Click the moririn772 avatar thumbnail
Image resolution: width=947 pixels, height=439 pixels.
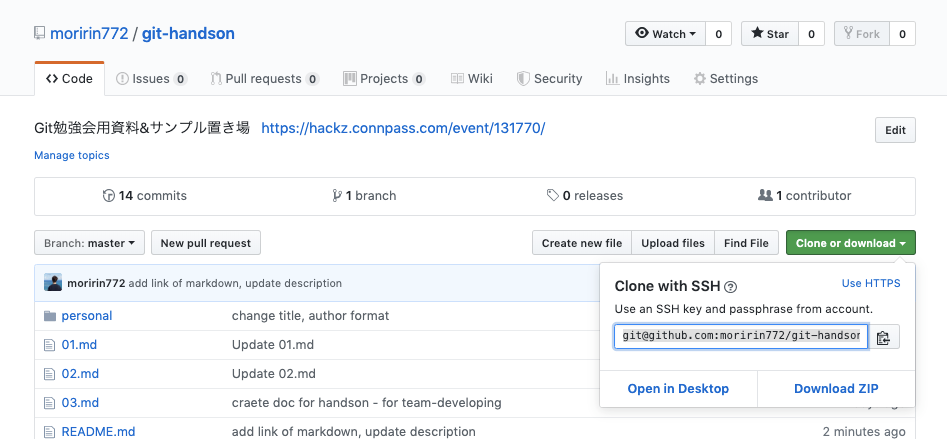point(53,283)
